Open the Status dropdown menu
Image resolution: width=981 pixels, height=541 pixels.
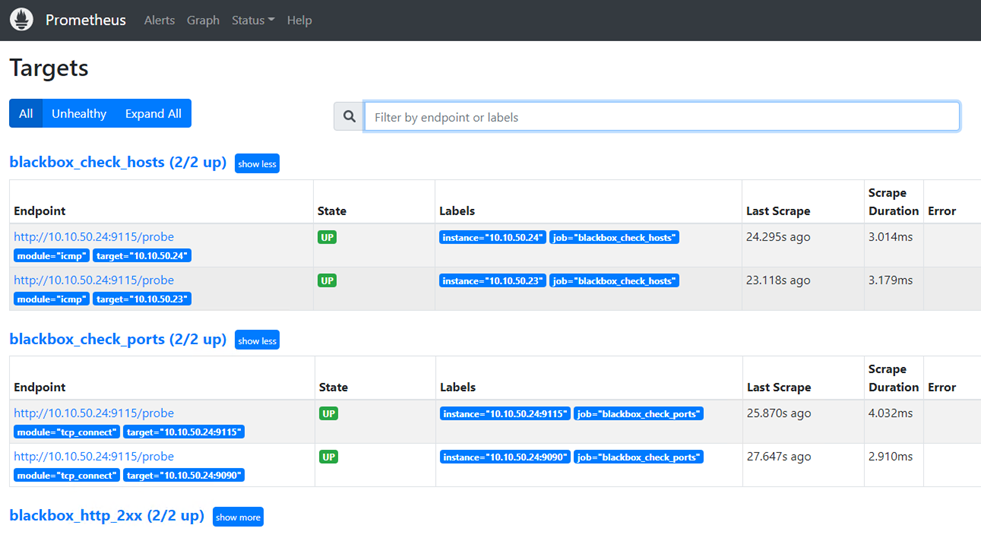click(x=253, y=20)
